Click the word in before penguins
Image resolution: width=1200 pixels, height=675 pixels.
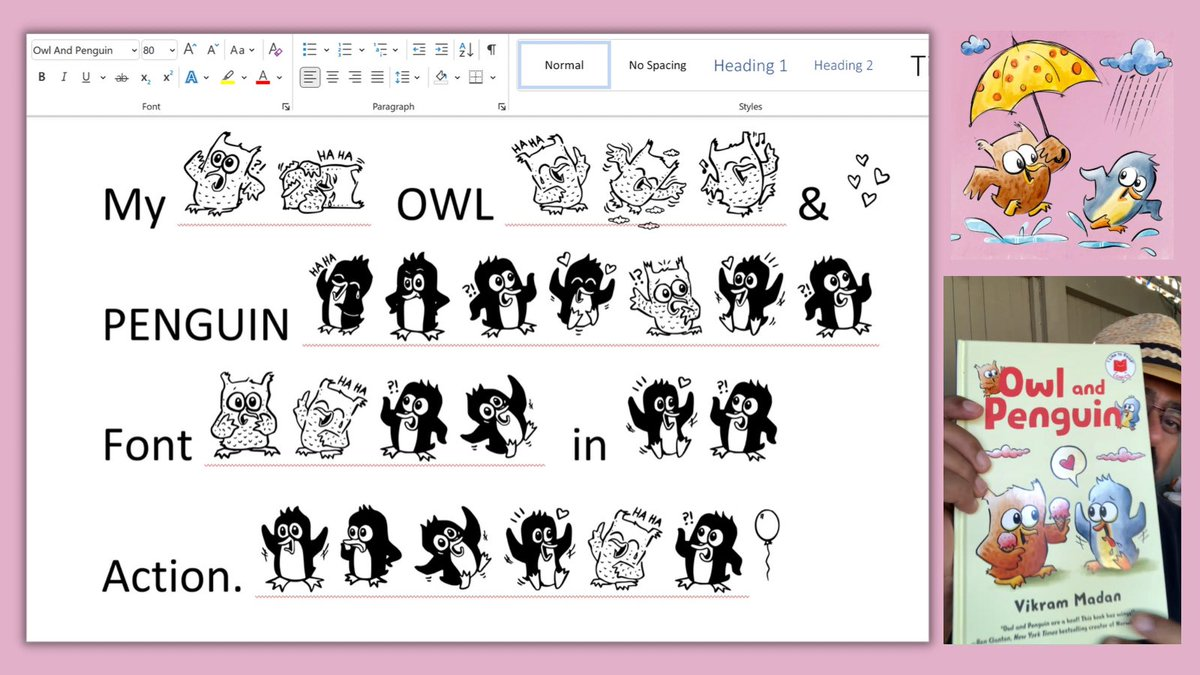click(x=590, y=445)
